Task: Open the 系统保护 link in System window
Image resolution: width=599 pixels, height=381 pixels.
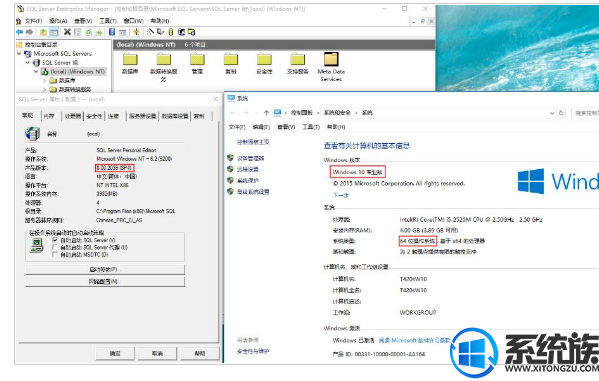Action: pos(248,180)
